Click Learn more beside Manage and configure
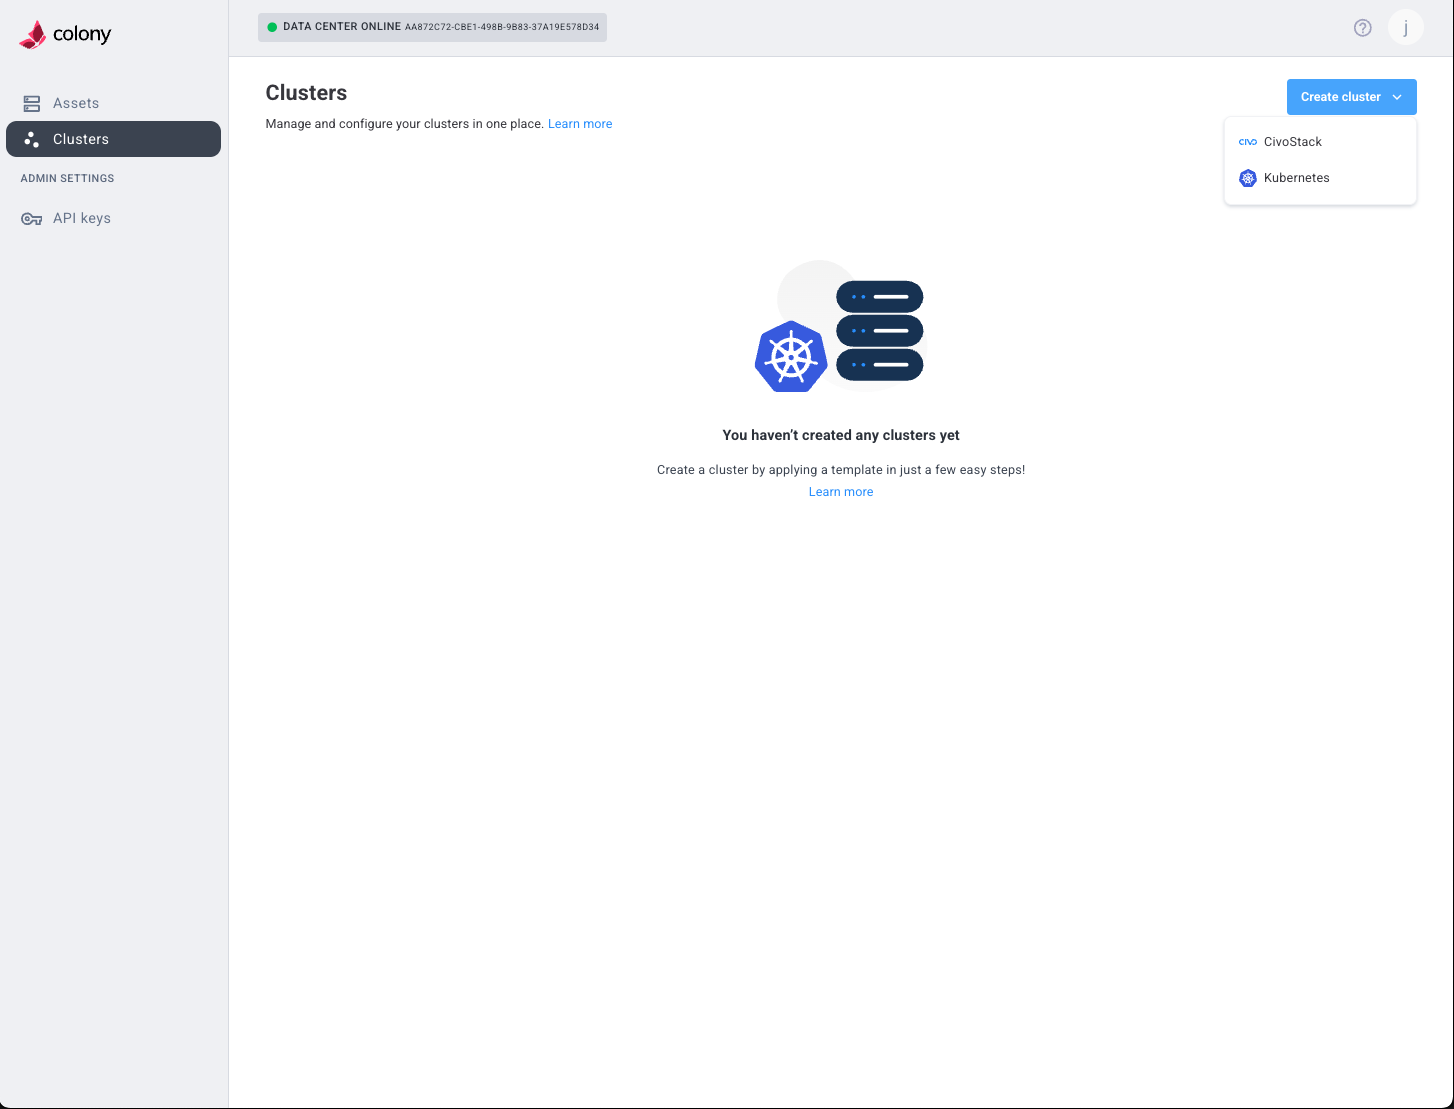 580,124
